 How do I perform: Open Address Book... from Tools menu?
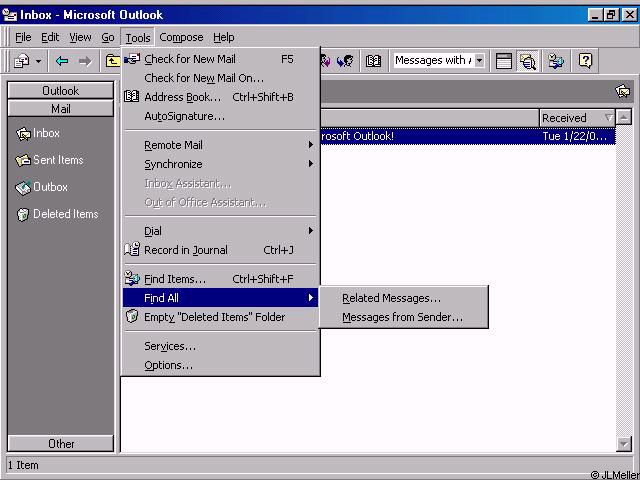(220, 97)
